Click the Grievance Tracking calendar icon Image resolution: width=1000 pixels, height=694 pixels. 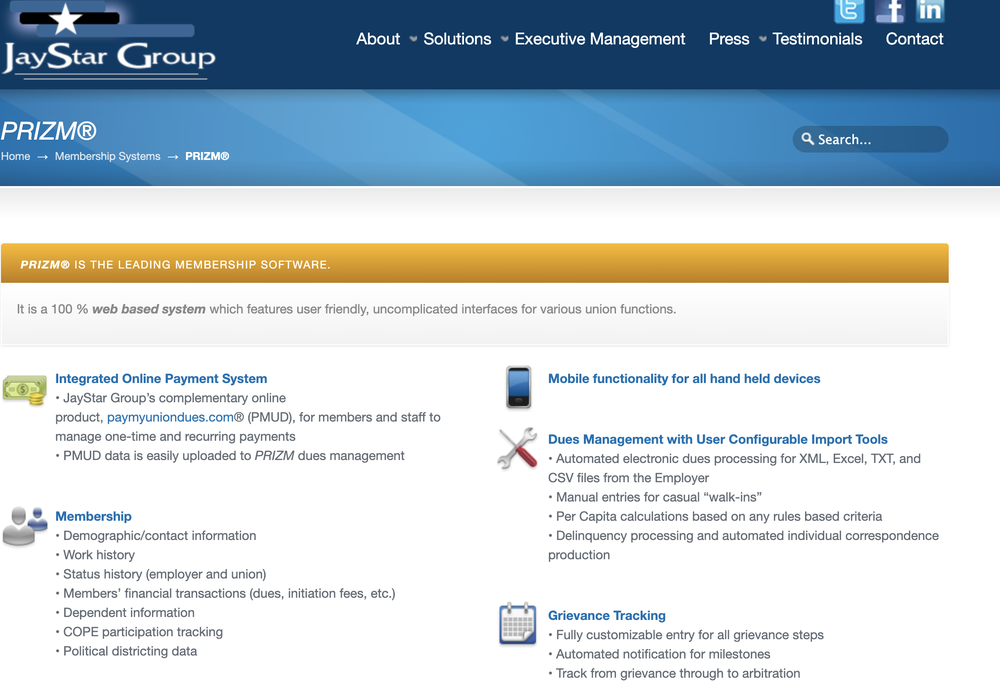click(517, 623)
